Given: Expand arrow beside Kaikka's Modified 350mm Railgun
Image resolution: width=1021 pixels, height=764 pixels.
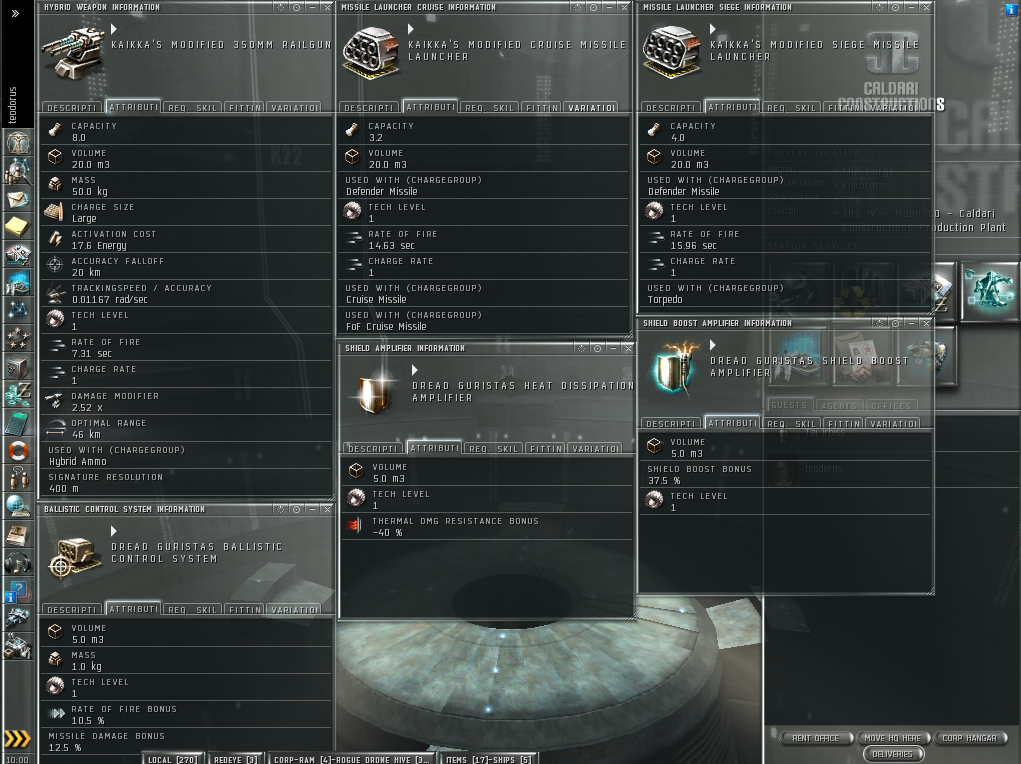Looking at the screenshot, I should (114, 29).
